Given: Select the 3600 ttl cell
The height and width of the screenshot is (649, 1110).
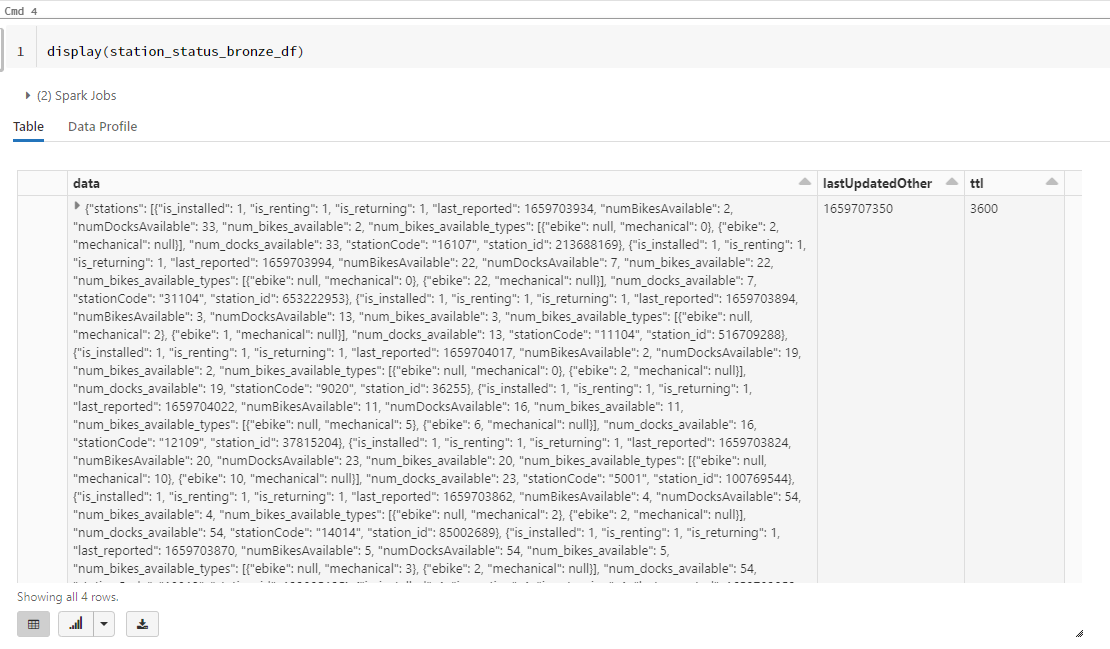Looking at the screenshot, I should [x=984, y=209].
